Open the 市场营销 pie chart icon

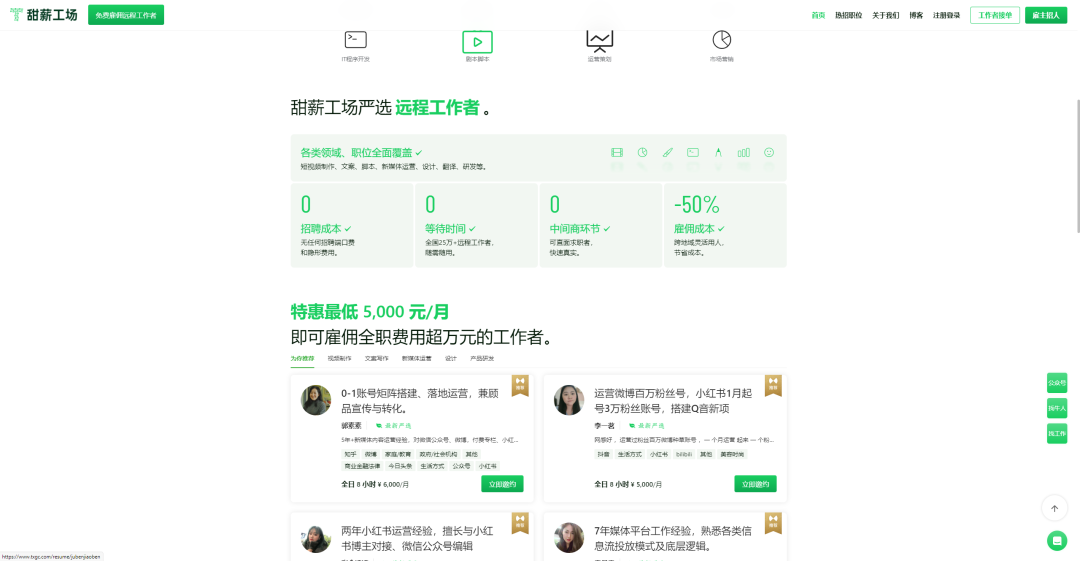721,40
